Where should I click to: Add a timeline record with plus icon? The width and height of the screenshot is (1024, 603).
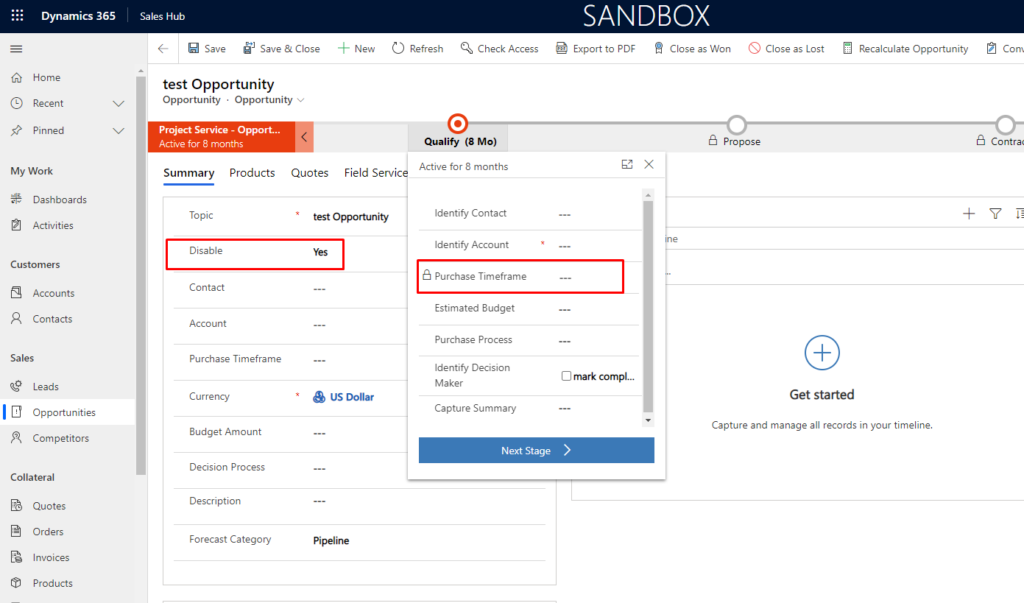(x=968, y=214)
